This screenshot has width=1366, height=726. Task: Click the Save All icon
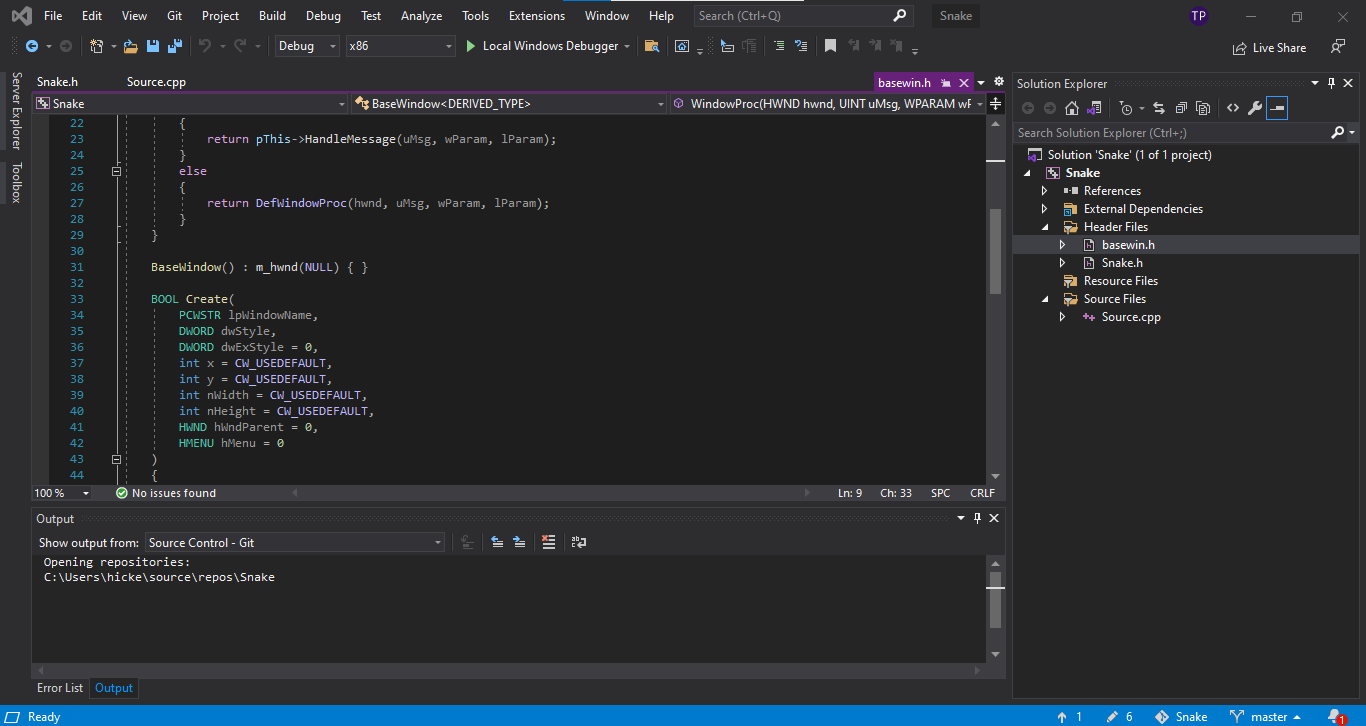click(x=175, y=46)
